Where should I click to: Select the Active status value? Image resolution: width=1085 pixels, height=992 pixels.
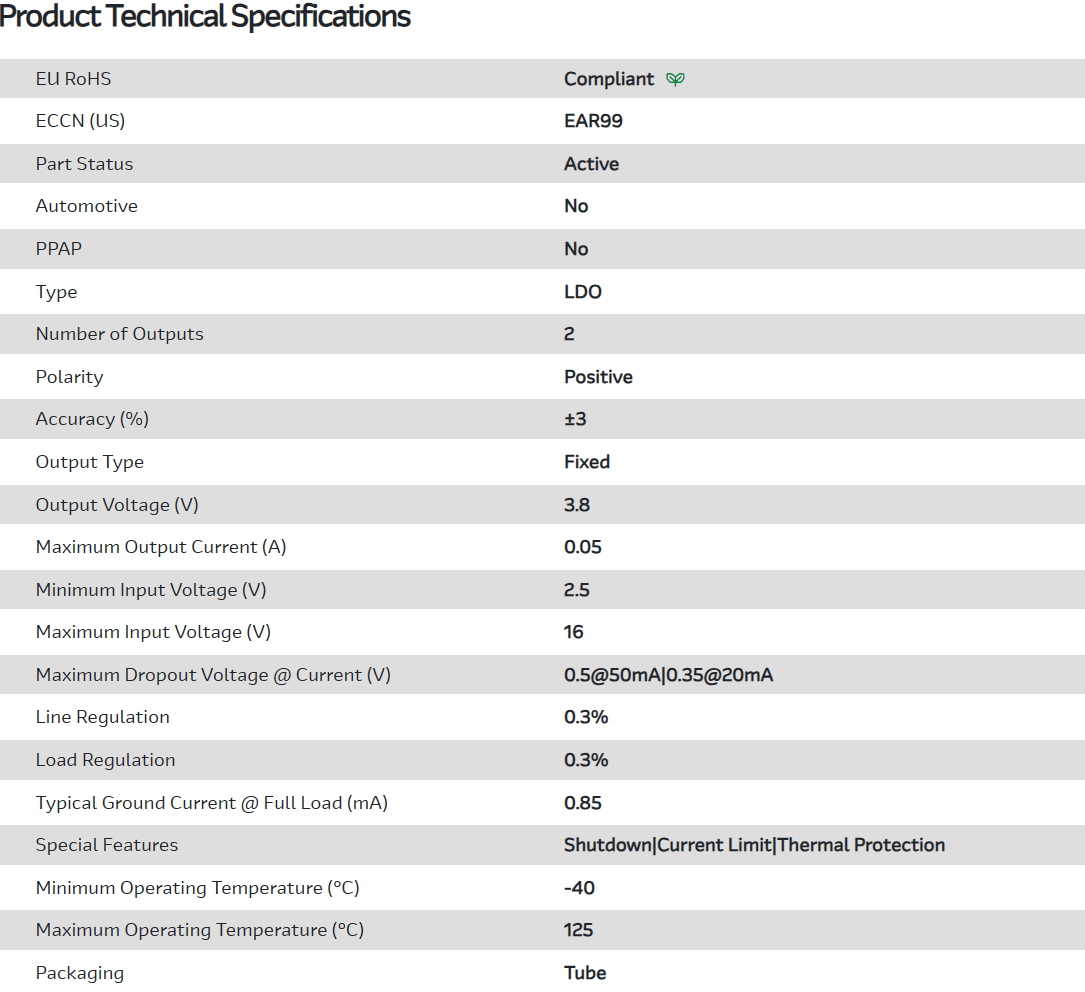tap(591, 164)
